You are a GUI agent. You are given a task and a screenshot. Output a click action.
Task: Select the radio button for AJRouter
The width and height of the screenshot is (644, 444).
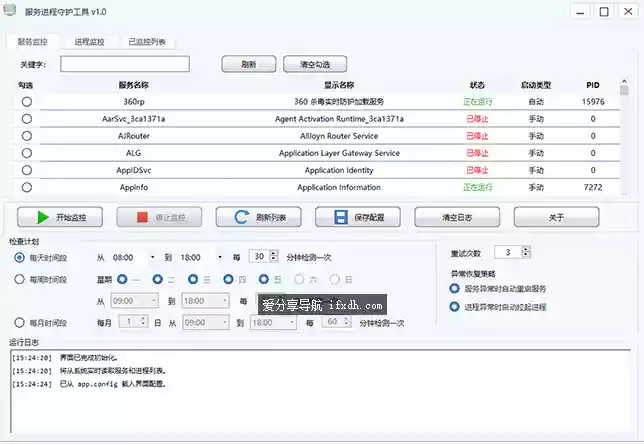pyautogui.click(x=27, y=136)
